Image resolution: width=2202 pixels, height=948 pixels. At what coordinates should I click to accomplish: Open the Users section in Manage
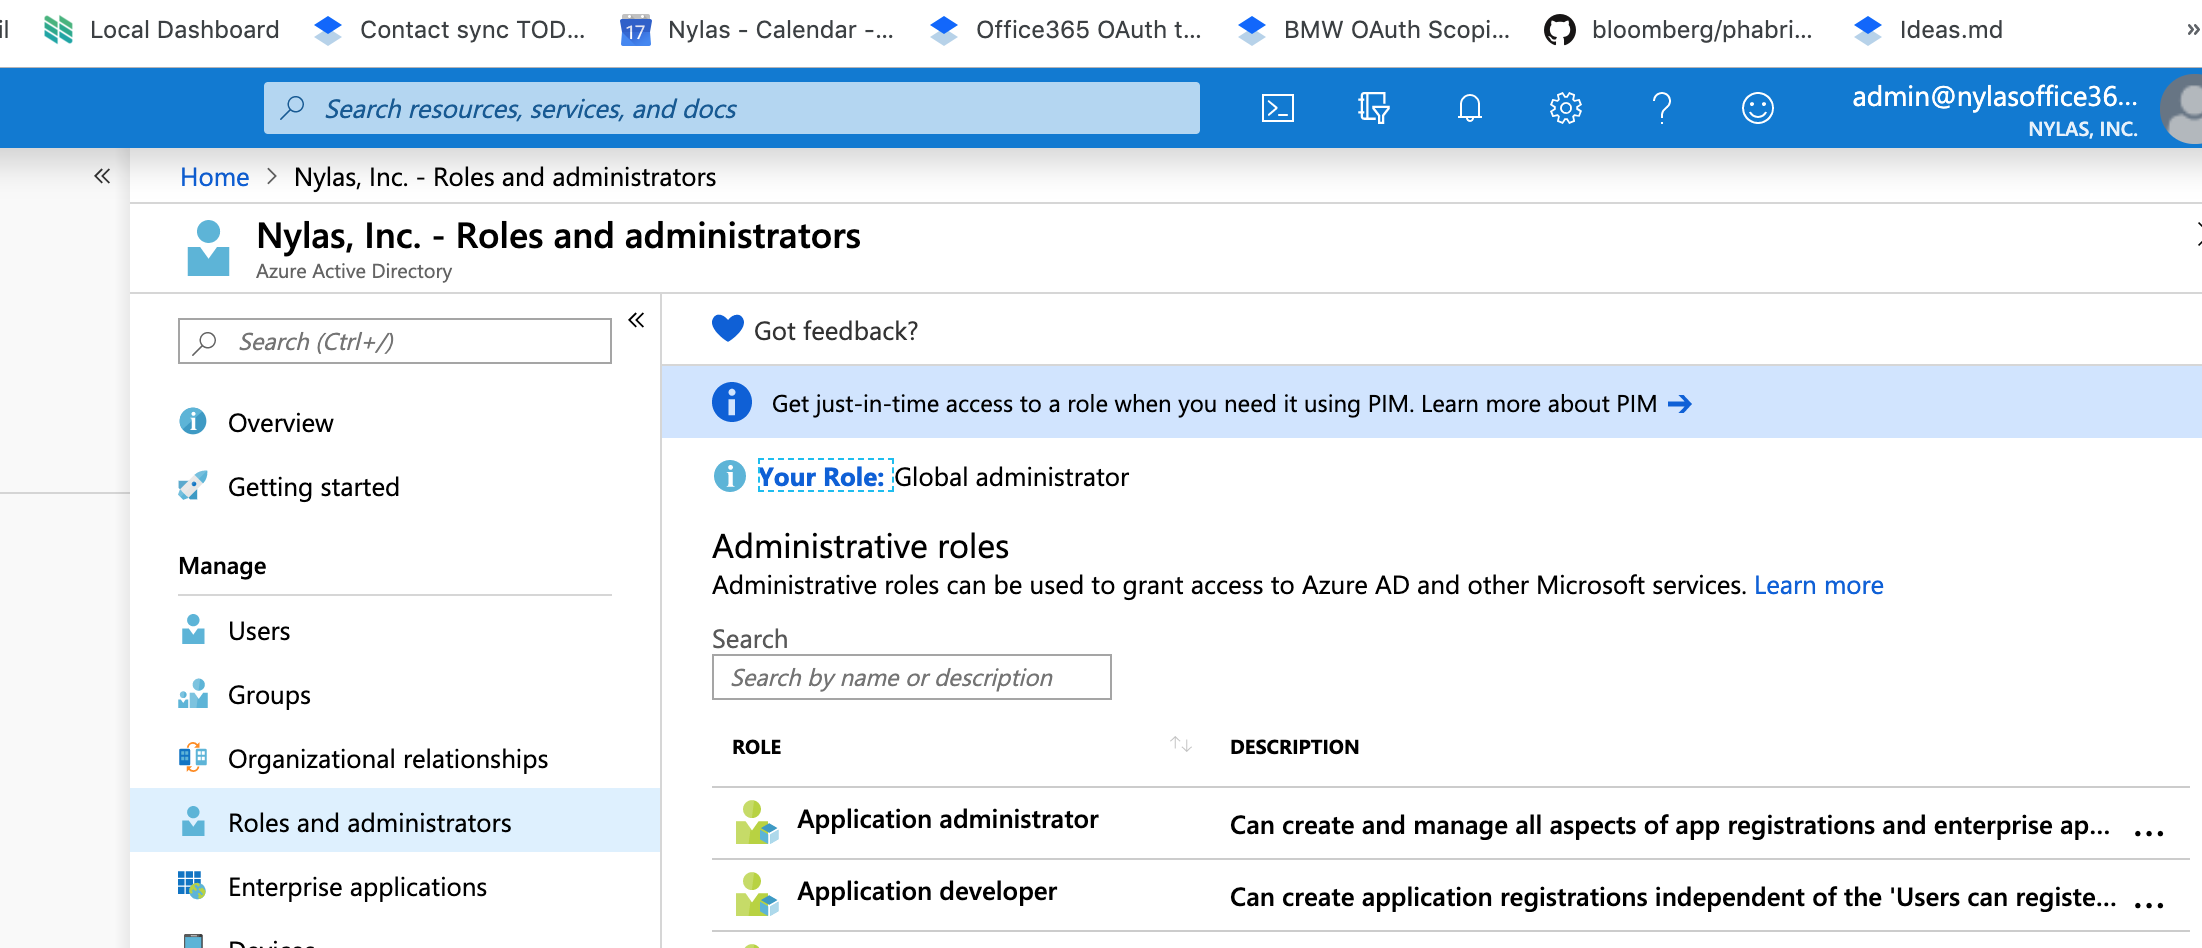point(259,630)
